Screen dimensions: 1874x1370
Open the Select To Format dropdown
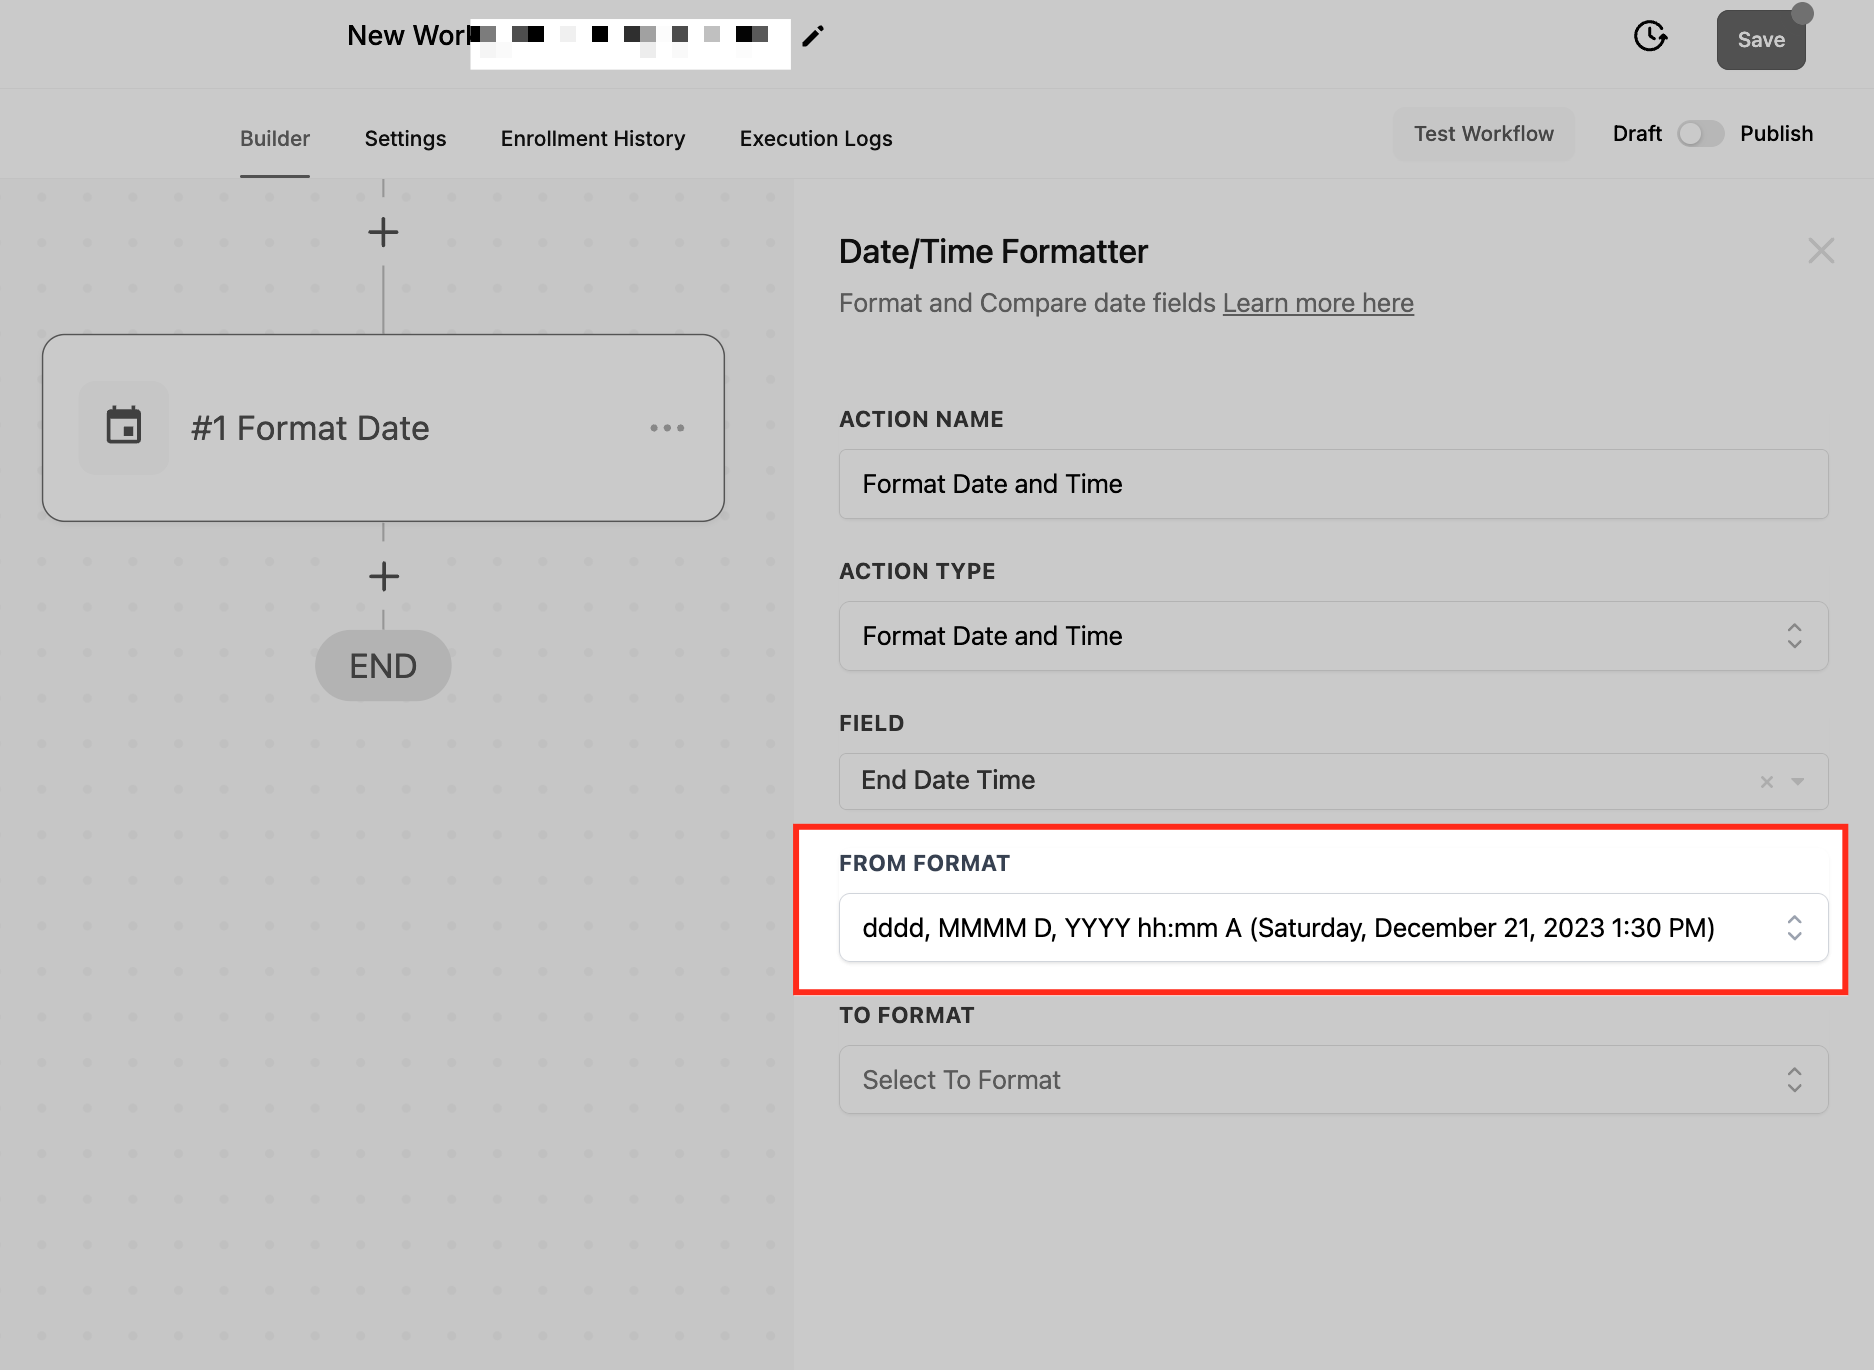point(1333,1080)
